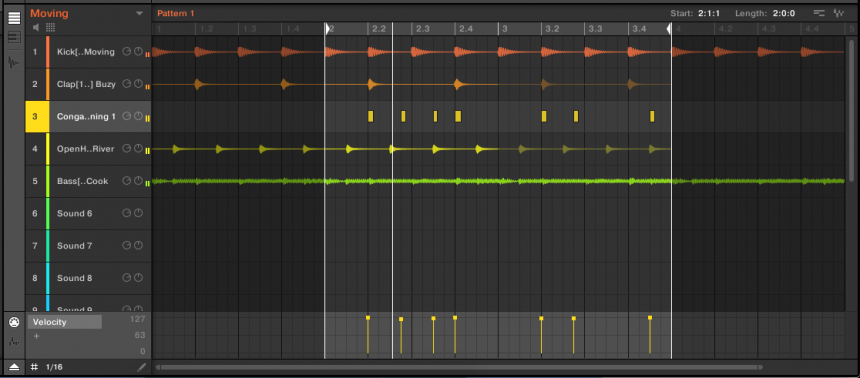Solo the Sound 7 slot

(127, 246)
